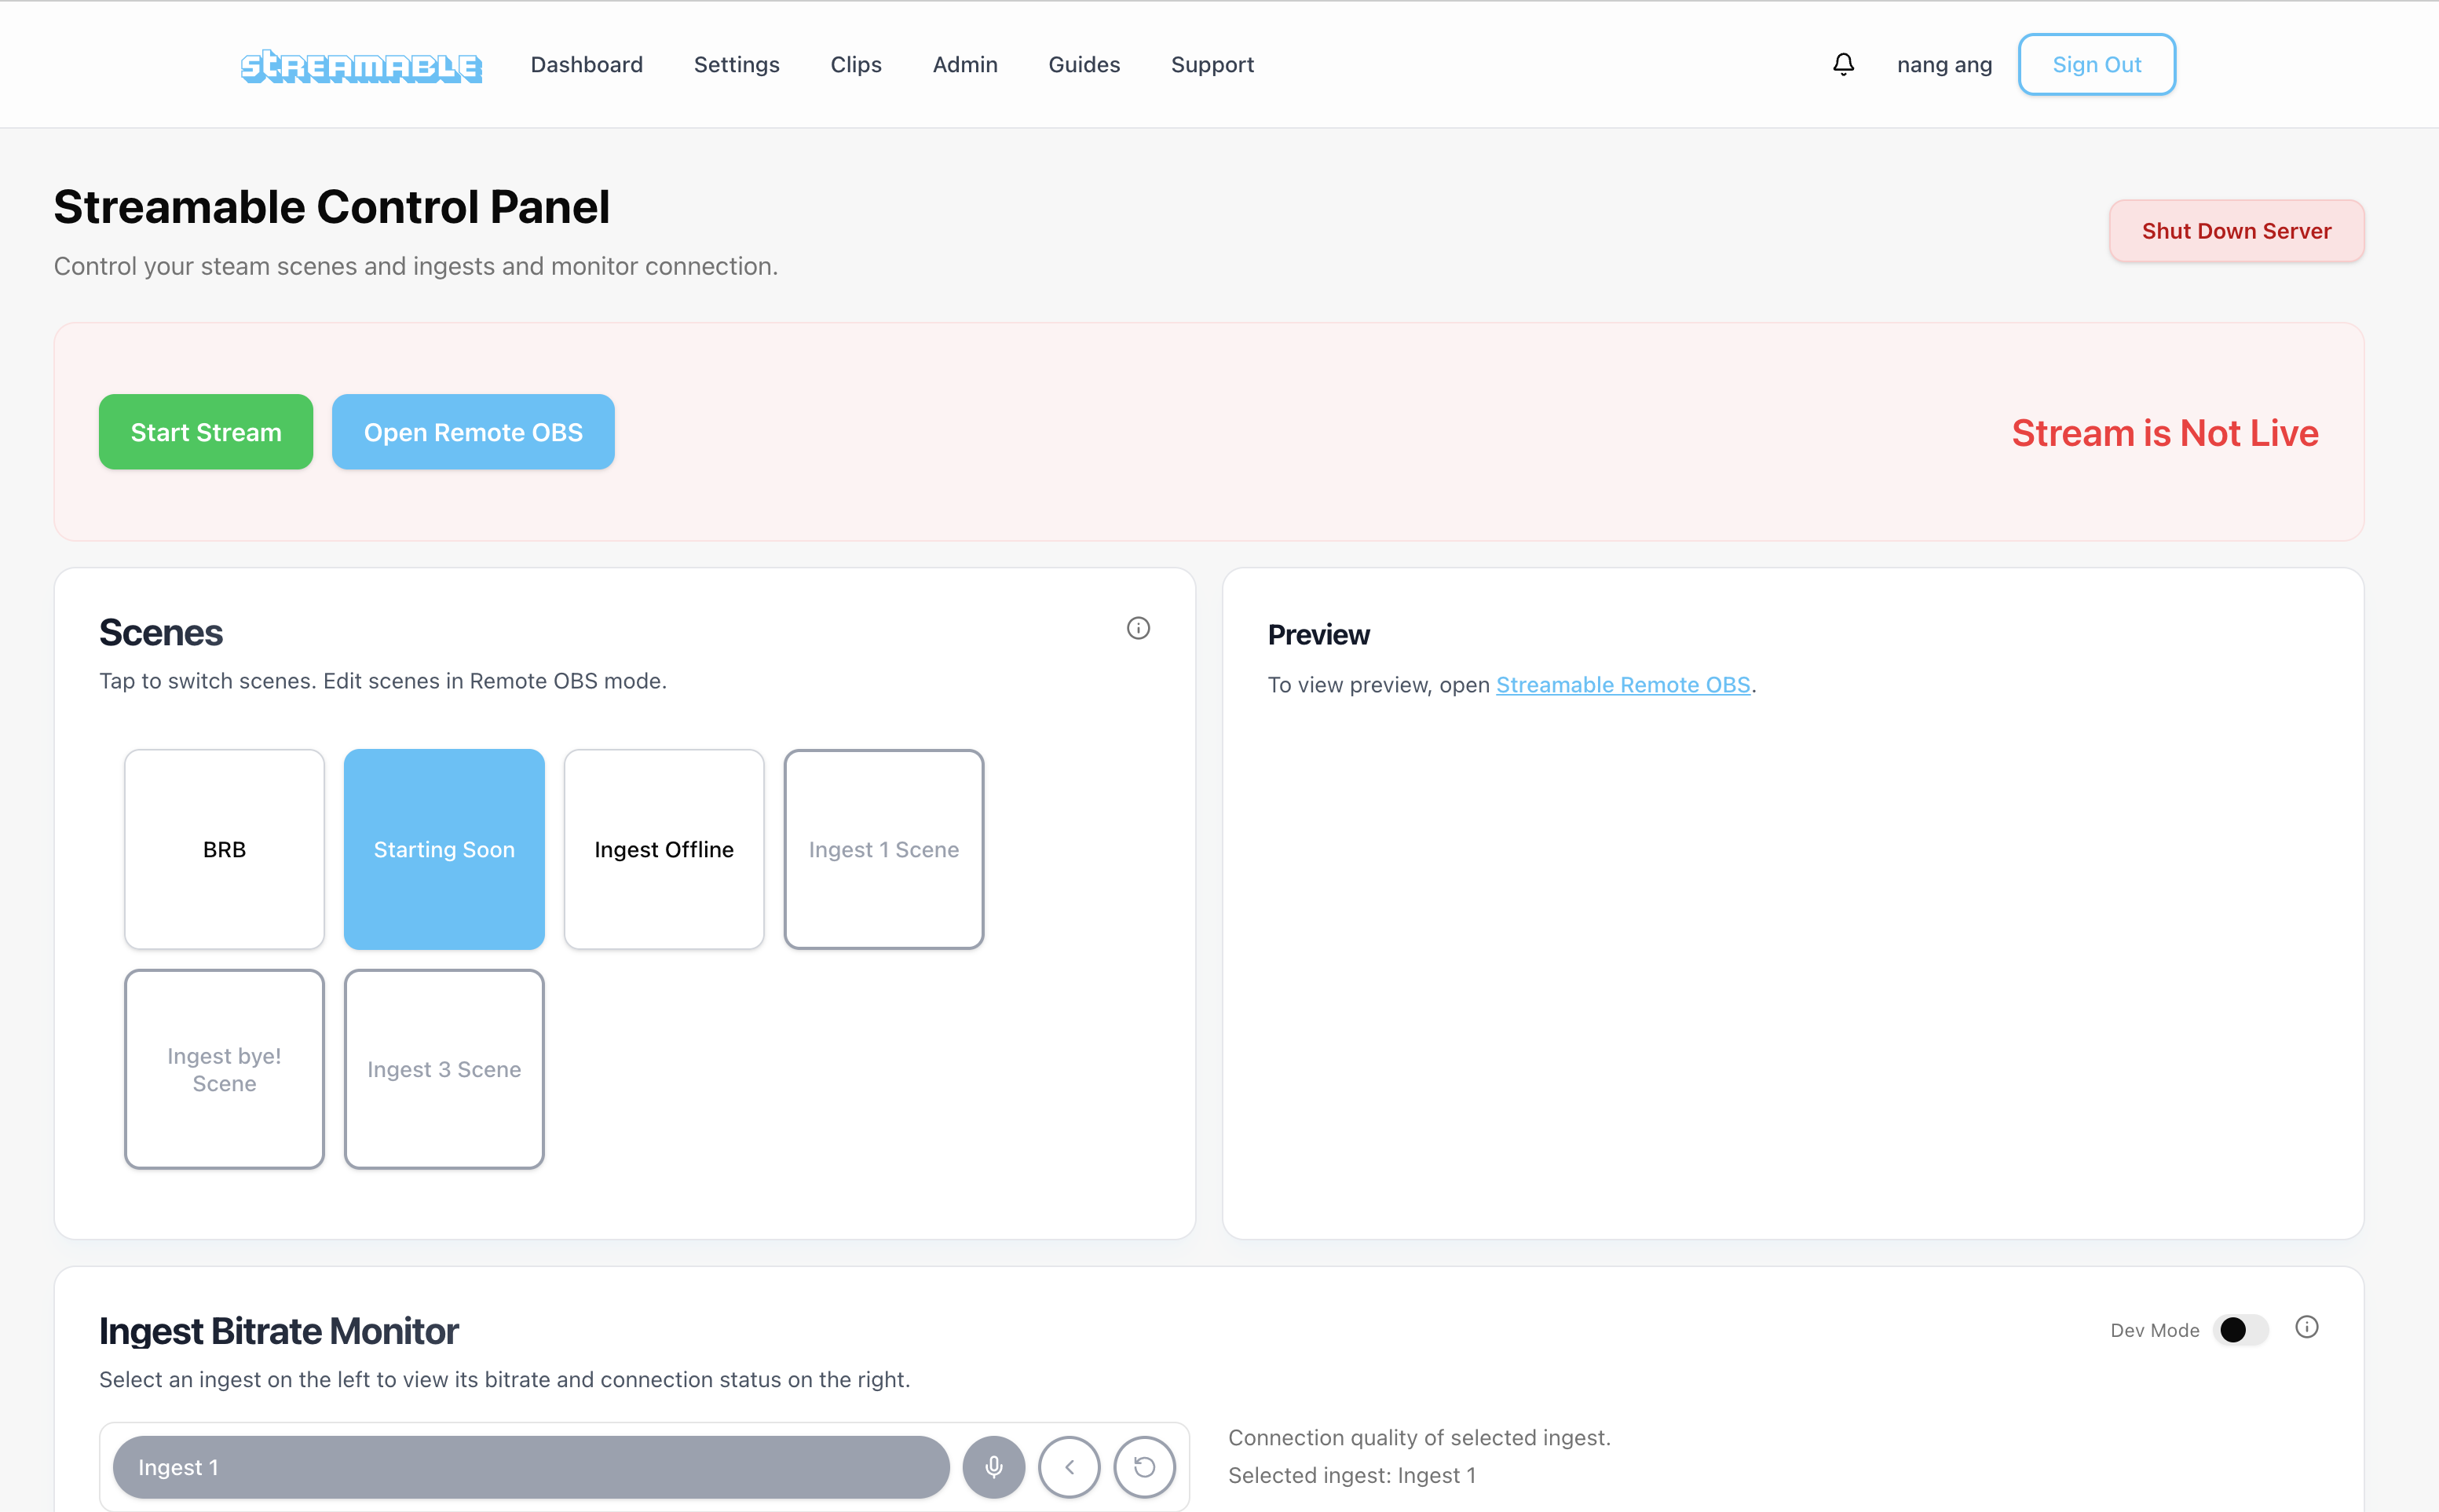This screenshot has height=1512, width=2439.
Task: Open the Clips menu item
Action: [855, 65]
